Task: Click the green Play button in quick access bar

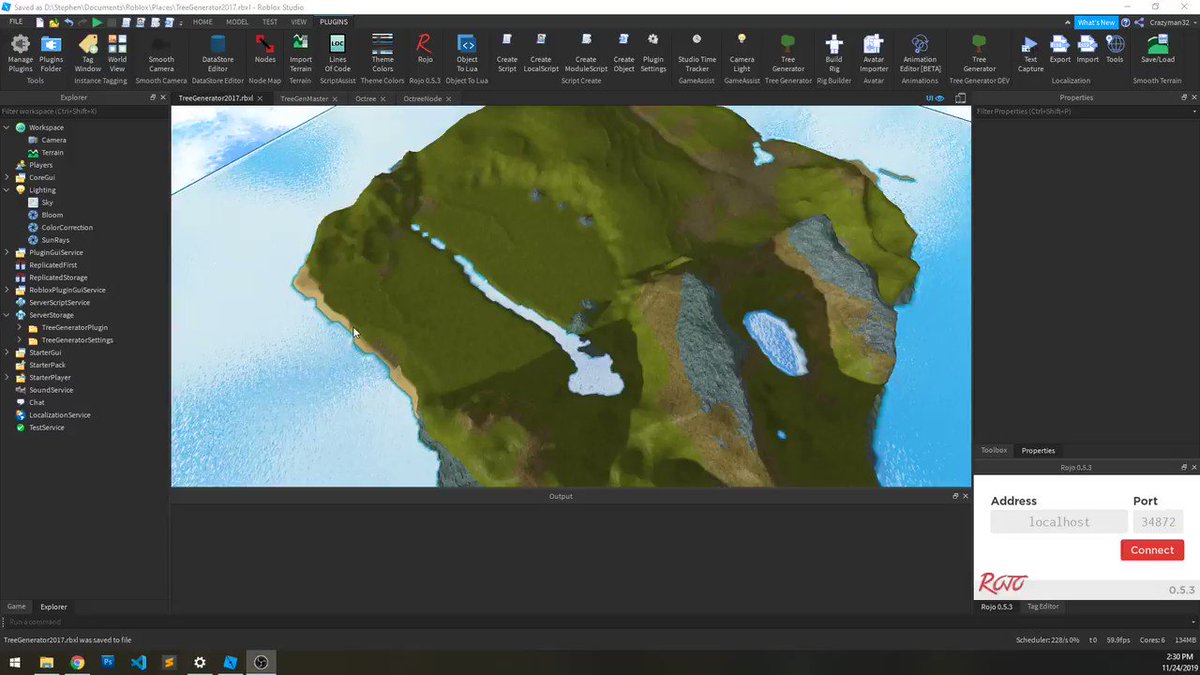Action: (x=97, y=21)
